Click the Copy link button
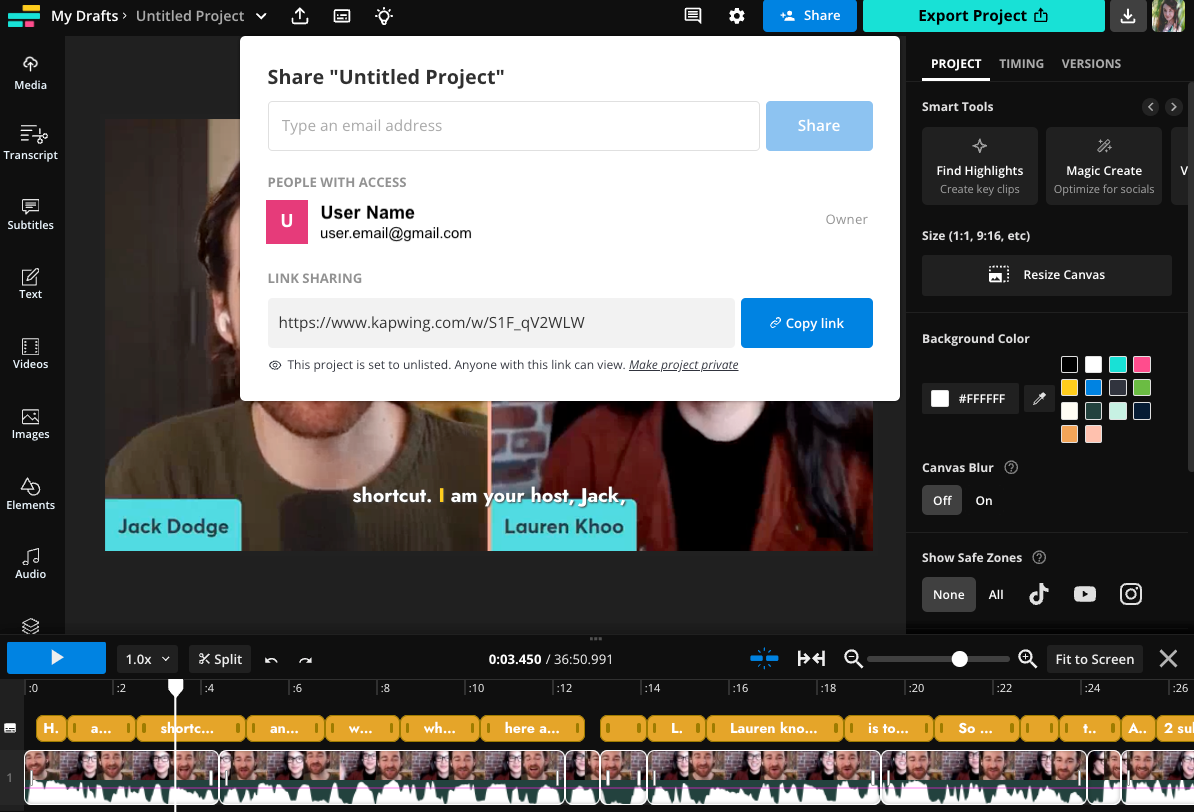The width and height of the screenshot is (1194, 812). pyautogui.click(x=807, y=322)
